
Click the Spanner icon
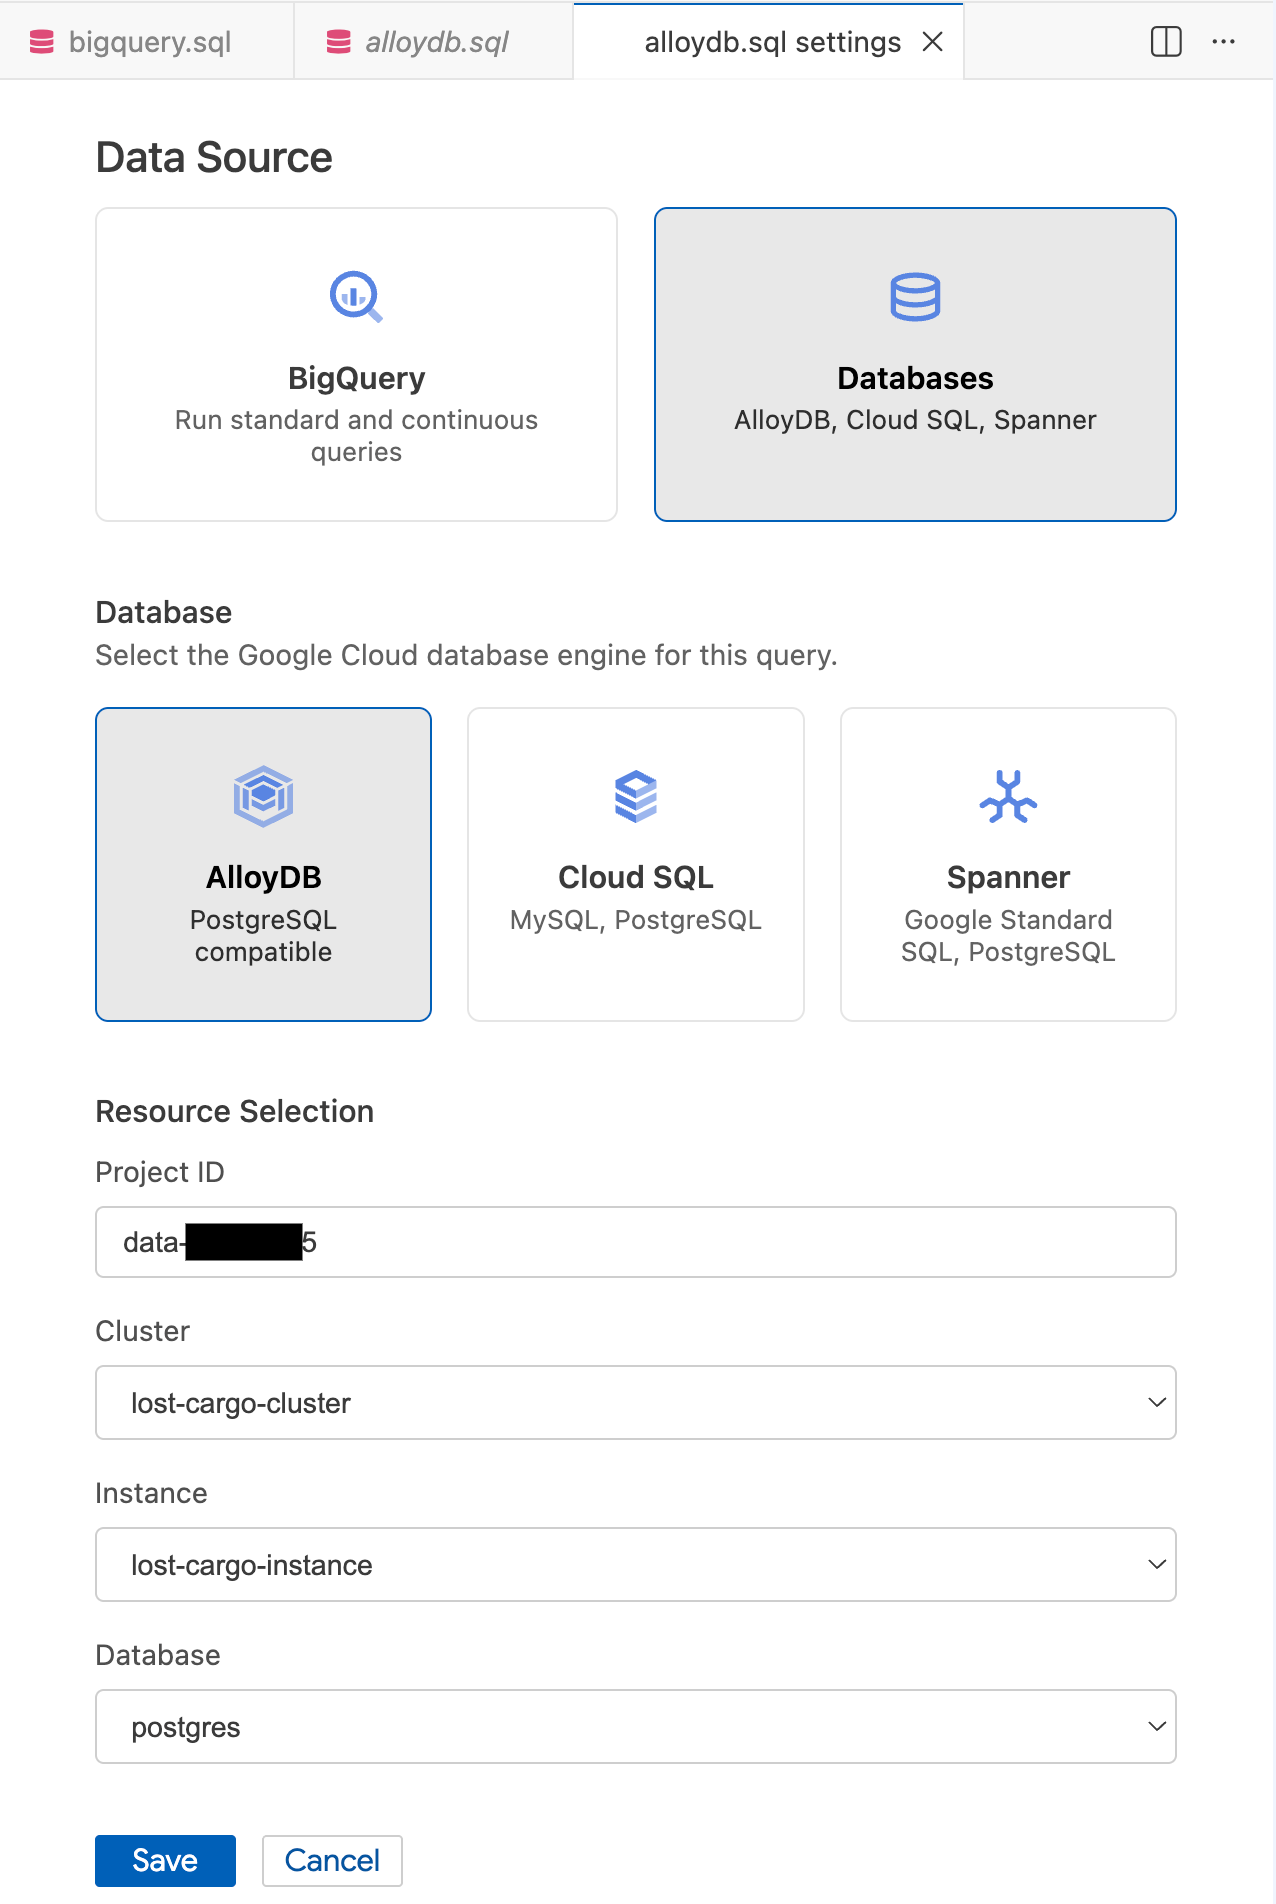pos(1008,796)
